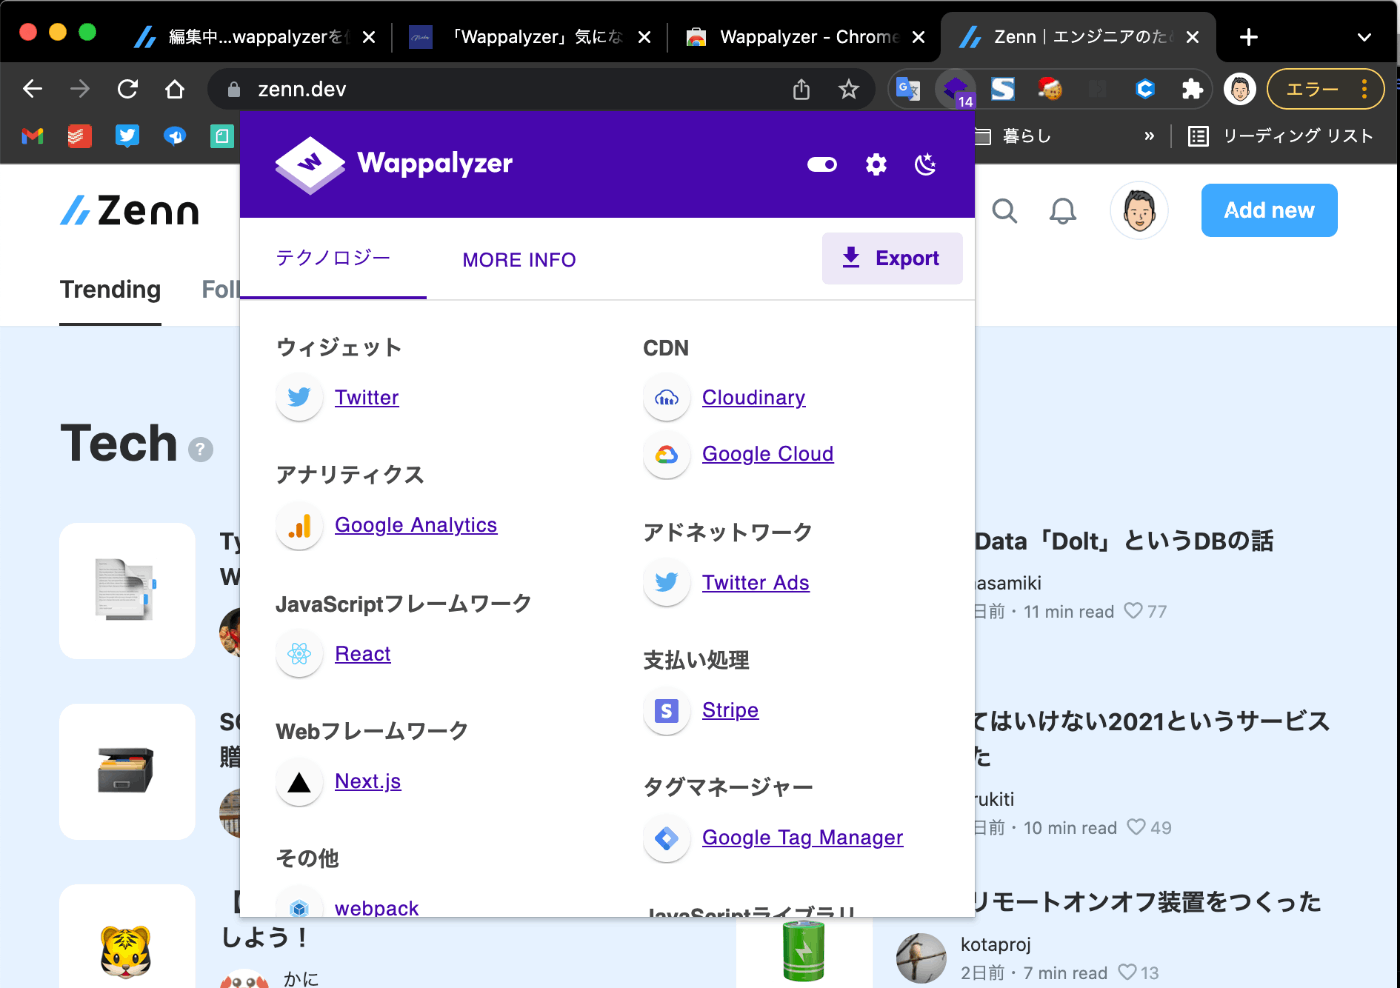Image resolution: width=1400 pixels, height=988 pixels.
Task: Switch to the 「Wappalyzer」気にな browser tab
Action: 528,37
